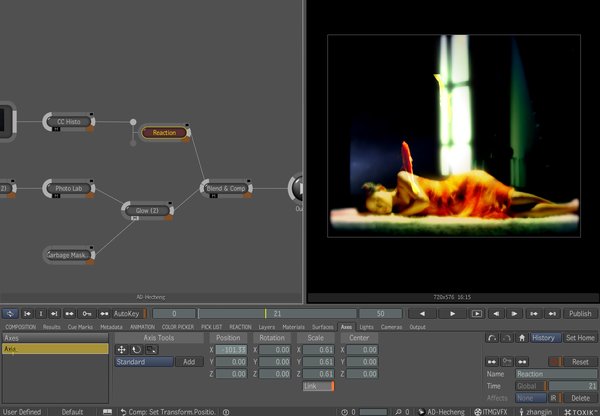Click the undo arrow icon above Reset
The width and height of the screenshot is (600, 416).
491,338
